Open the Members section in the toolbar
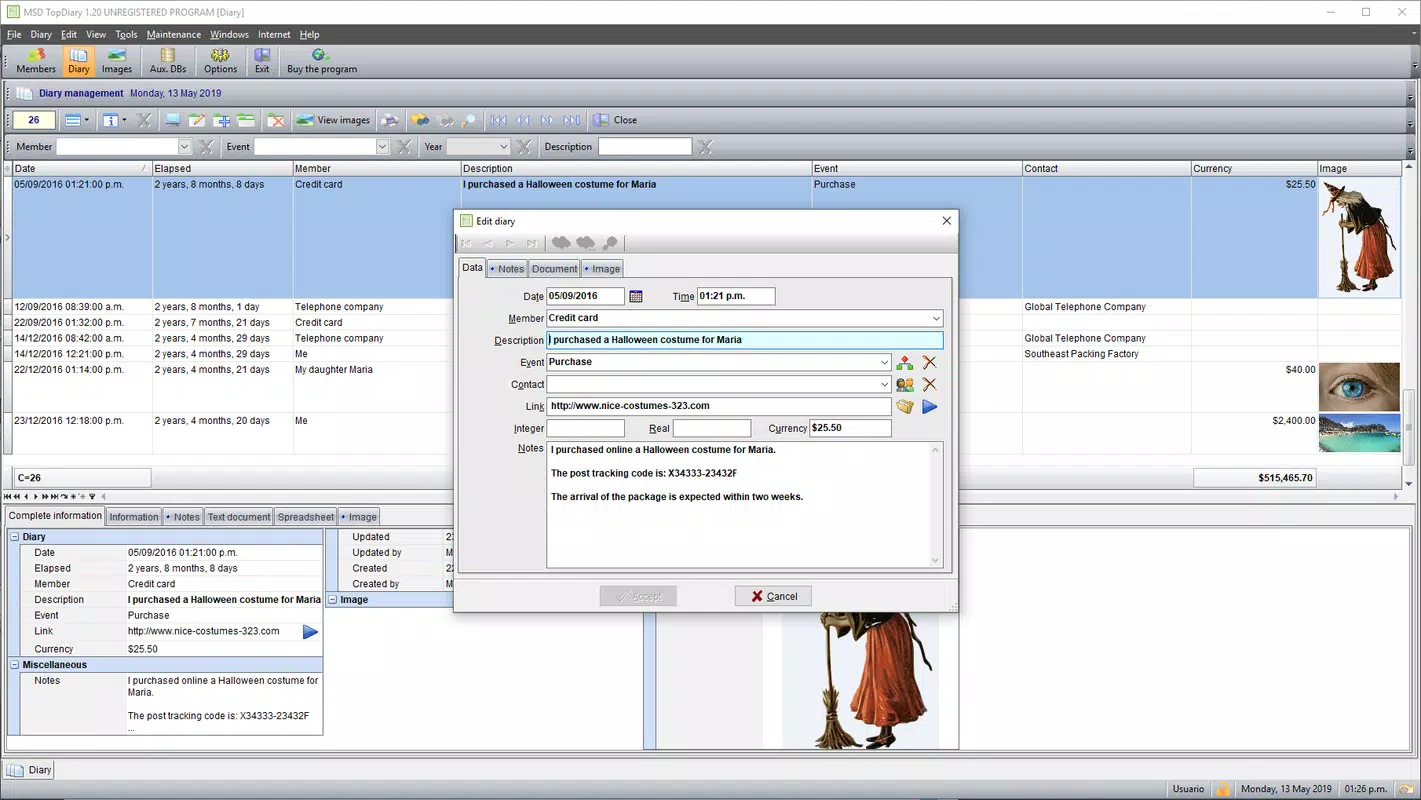 point(36,61)
